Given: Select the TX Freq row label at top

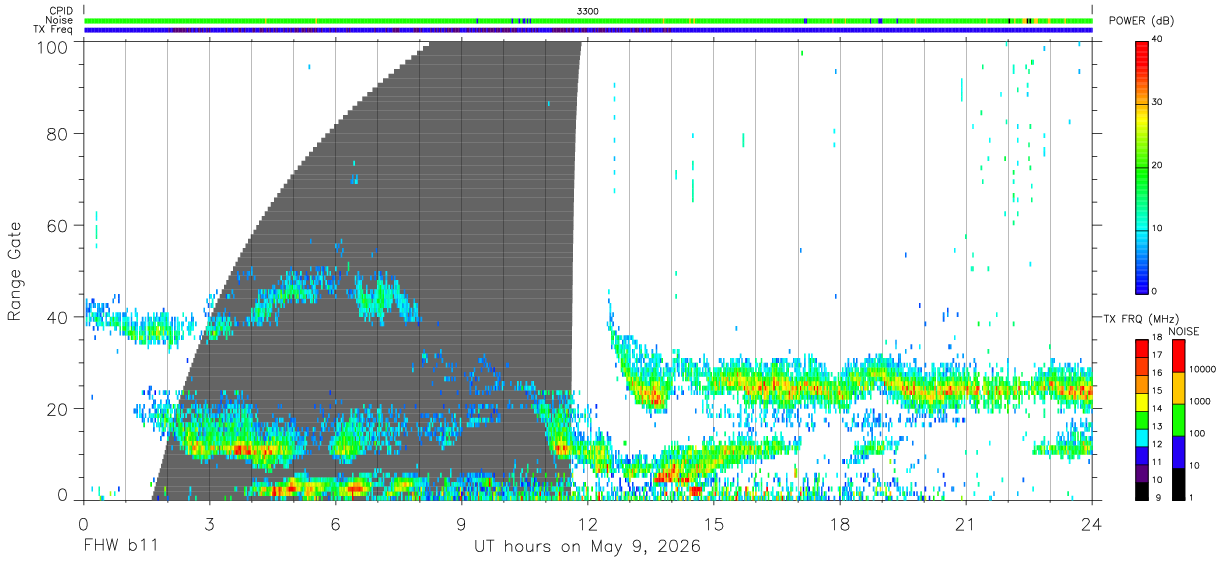Looking at the screenshot, I should click(x=53, y=29).
